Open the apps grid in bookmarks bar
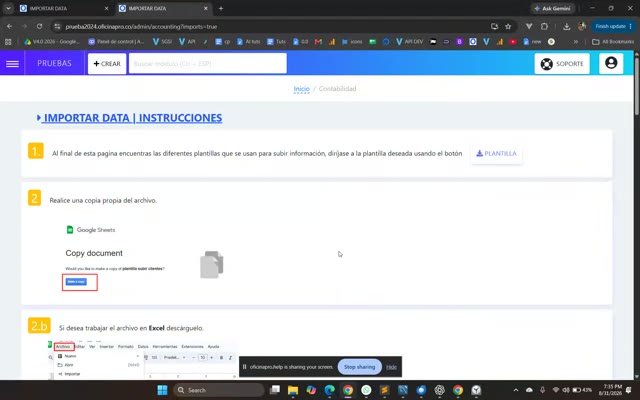This screenshot has width=640, height=400. click(8, 42)
